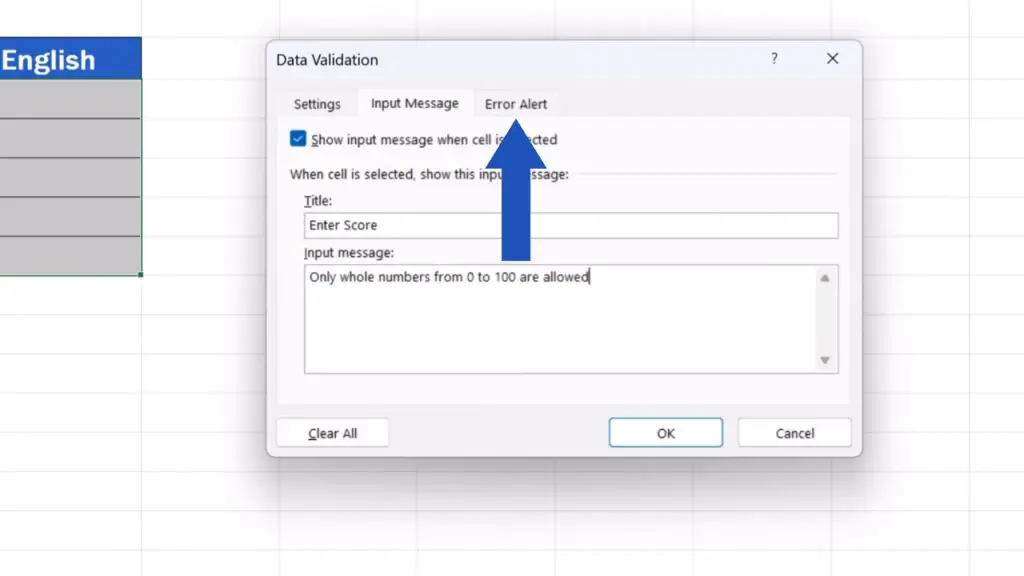
Task: Confirm with the OK button
Action: 665,433
